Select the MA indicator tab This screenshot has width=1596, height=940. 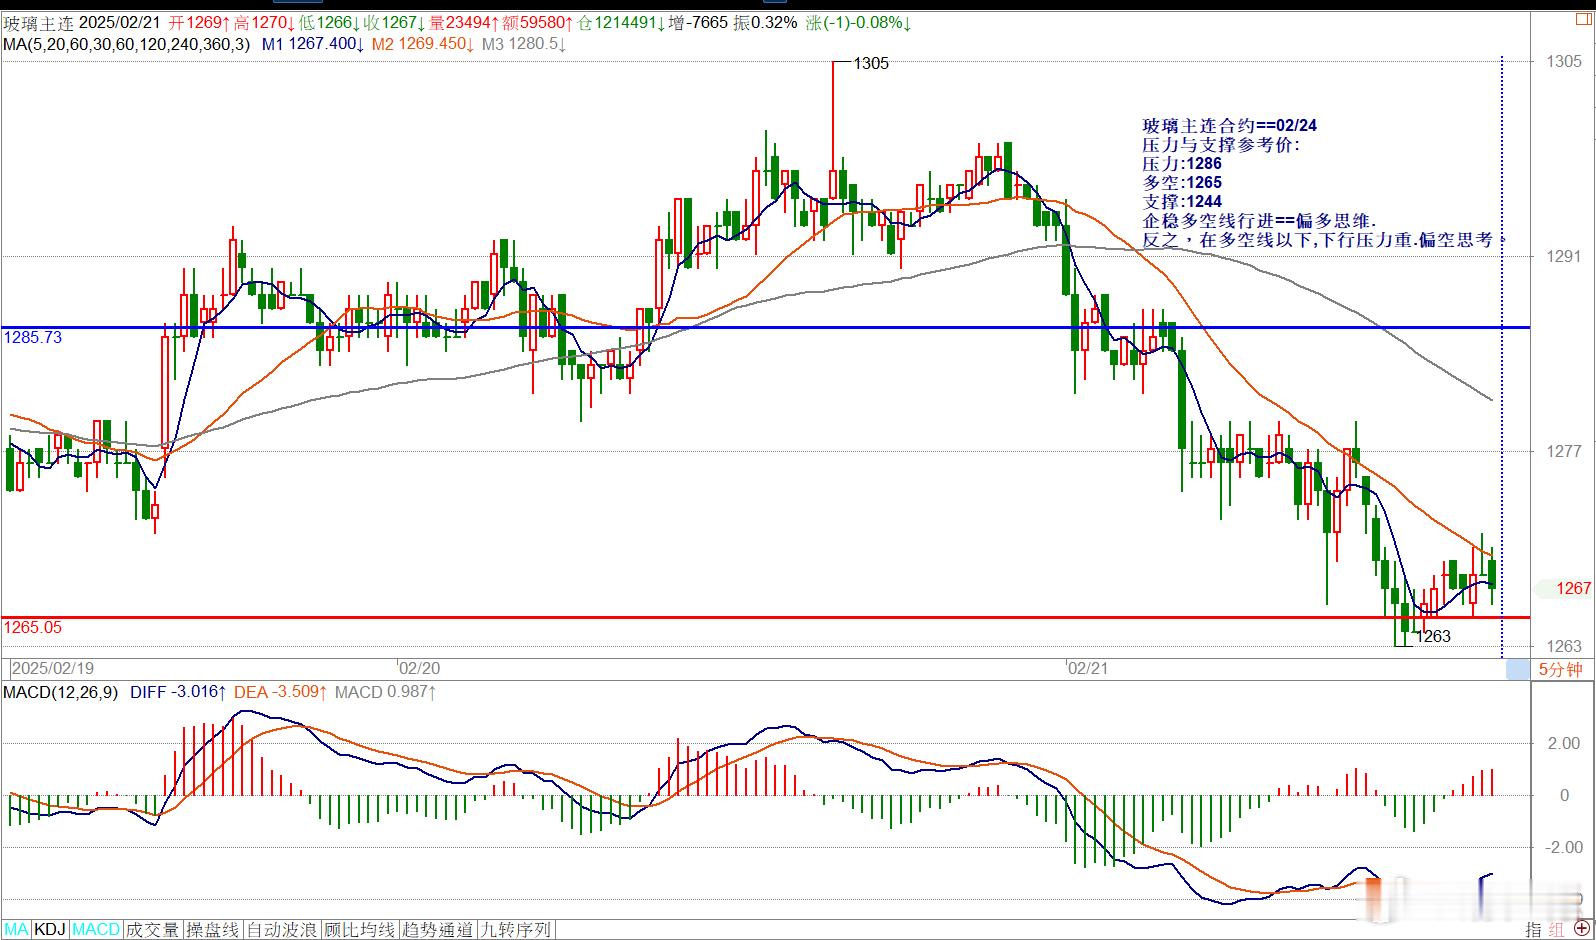17,930
